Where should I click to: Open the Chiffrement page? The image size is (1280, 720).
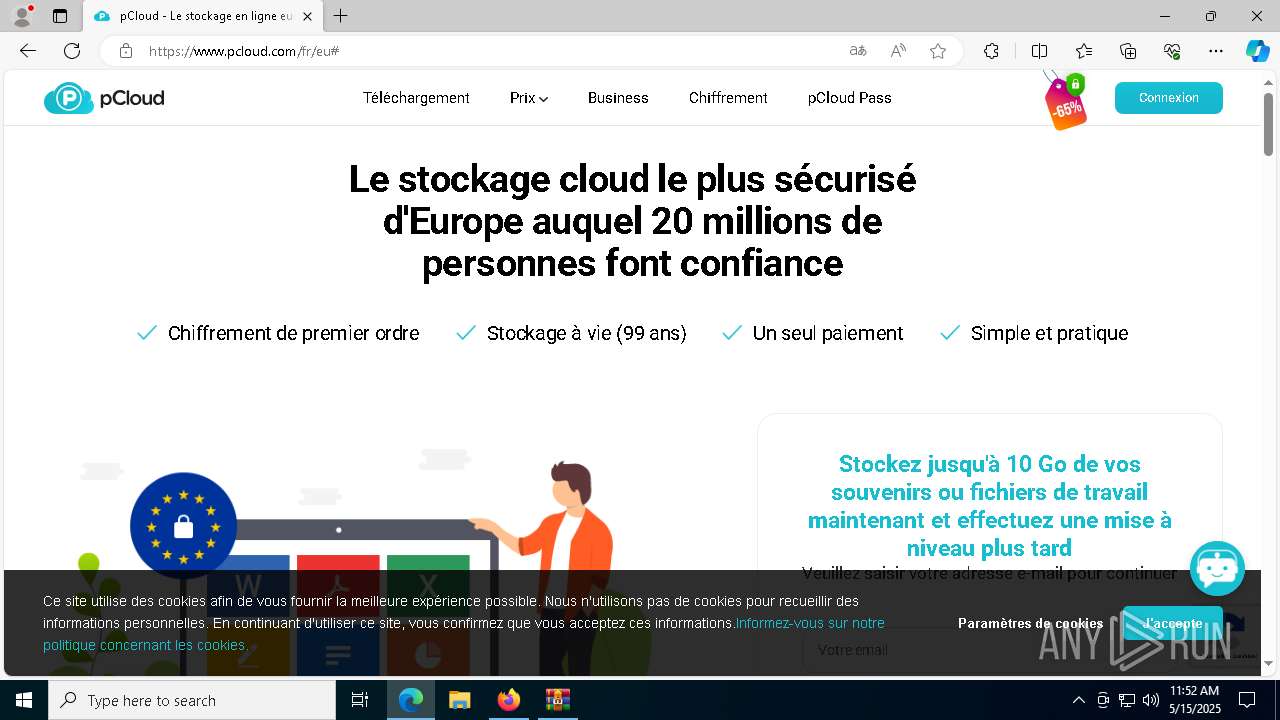point(728,98)
